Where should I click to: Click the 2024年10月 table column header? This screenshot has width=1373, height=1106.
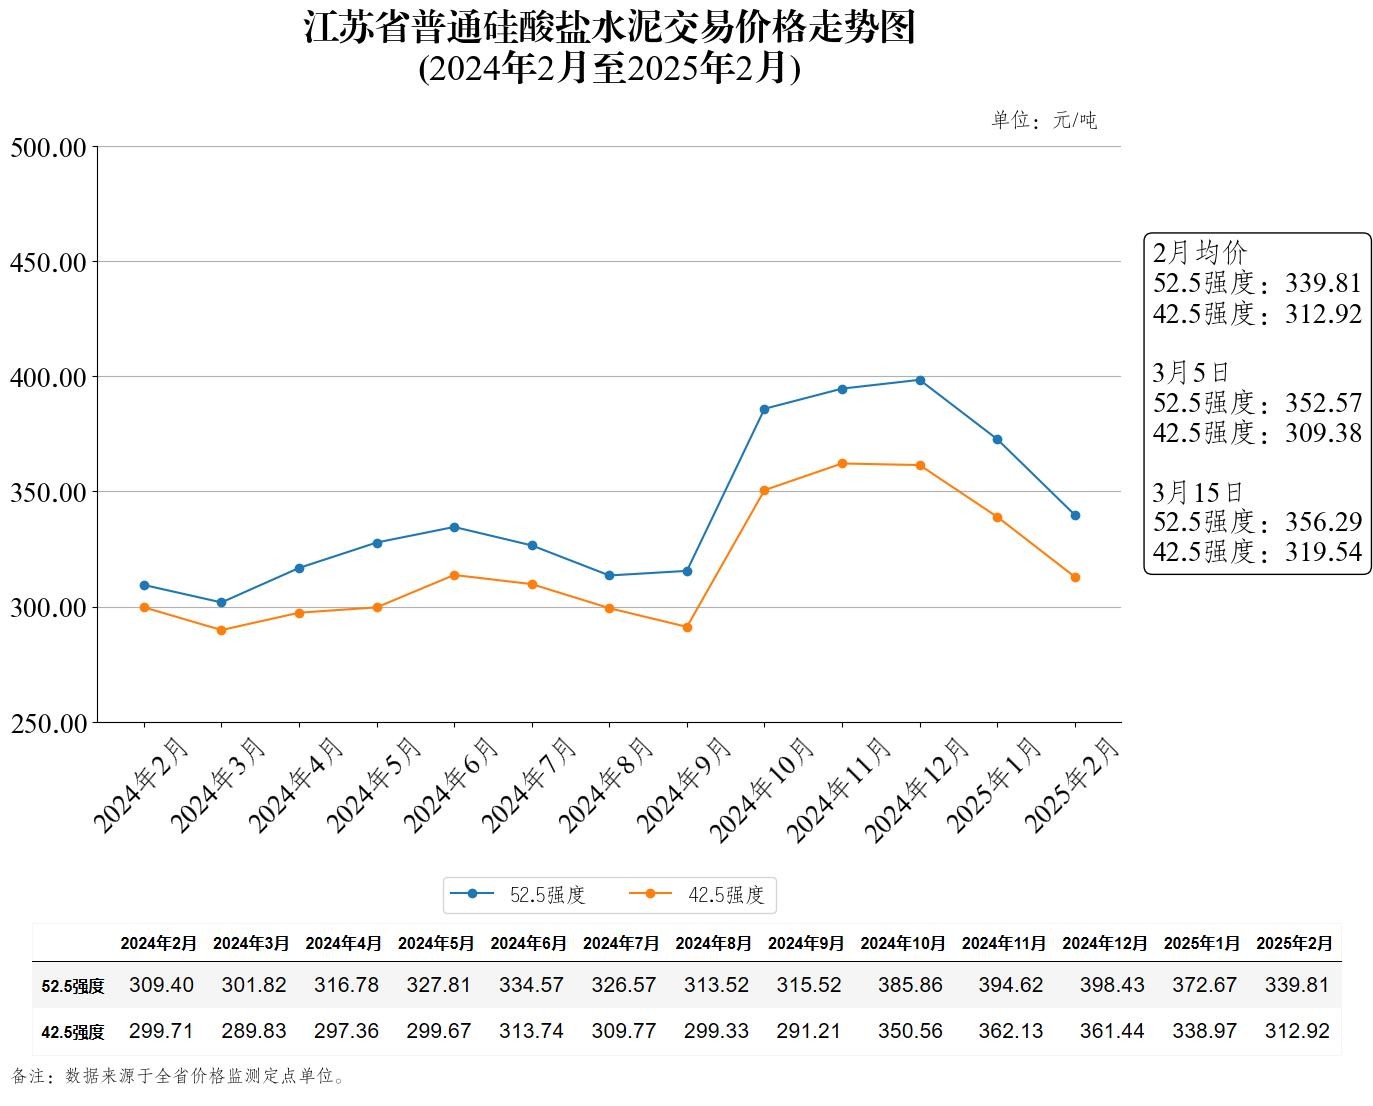click(x=902, y=943)
